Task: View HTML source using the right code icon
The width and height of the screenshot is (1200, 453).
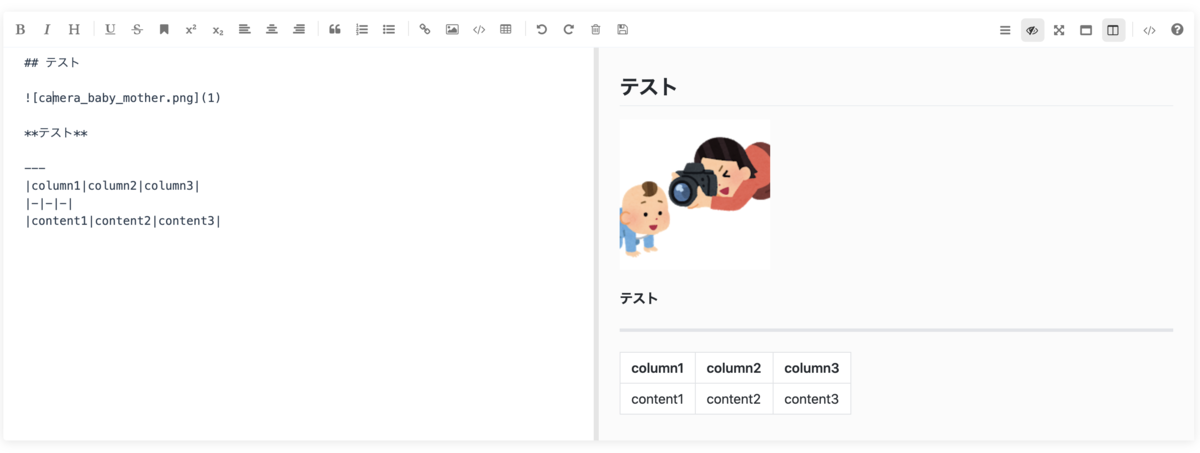Action: click(1149, 30)
